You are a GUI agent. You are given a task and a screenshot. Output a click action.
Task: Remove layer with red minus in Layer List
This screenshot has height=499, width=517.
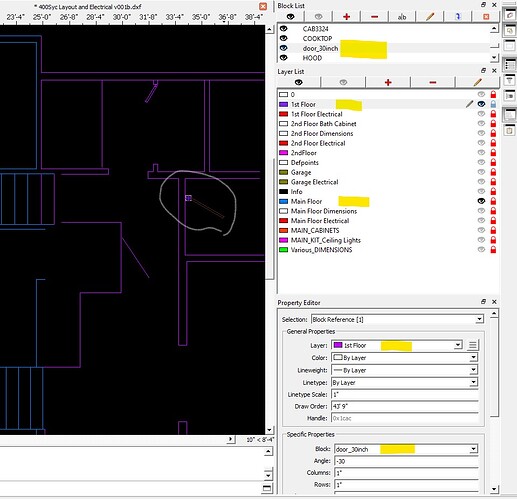point(433,82)
